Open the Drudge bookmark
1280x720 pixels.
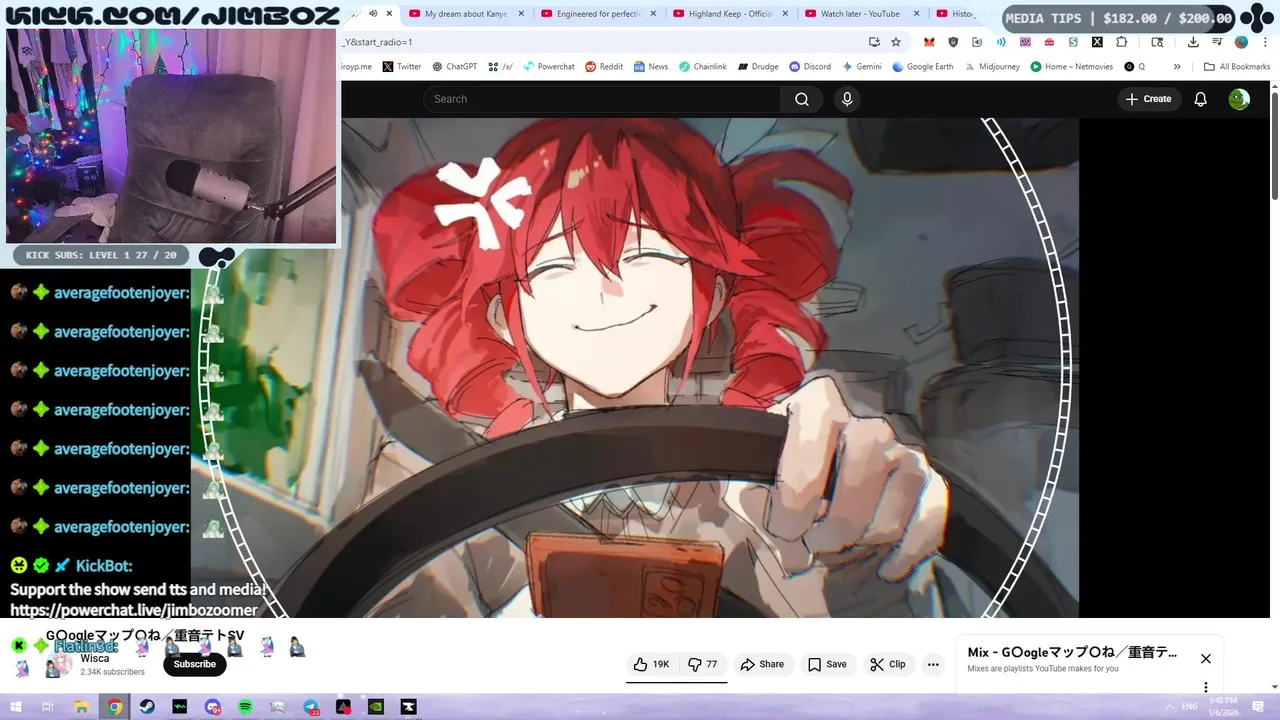pyautogui.click(x=758, y=67)
